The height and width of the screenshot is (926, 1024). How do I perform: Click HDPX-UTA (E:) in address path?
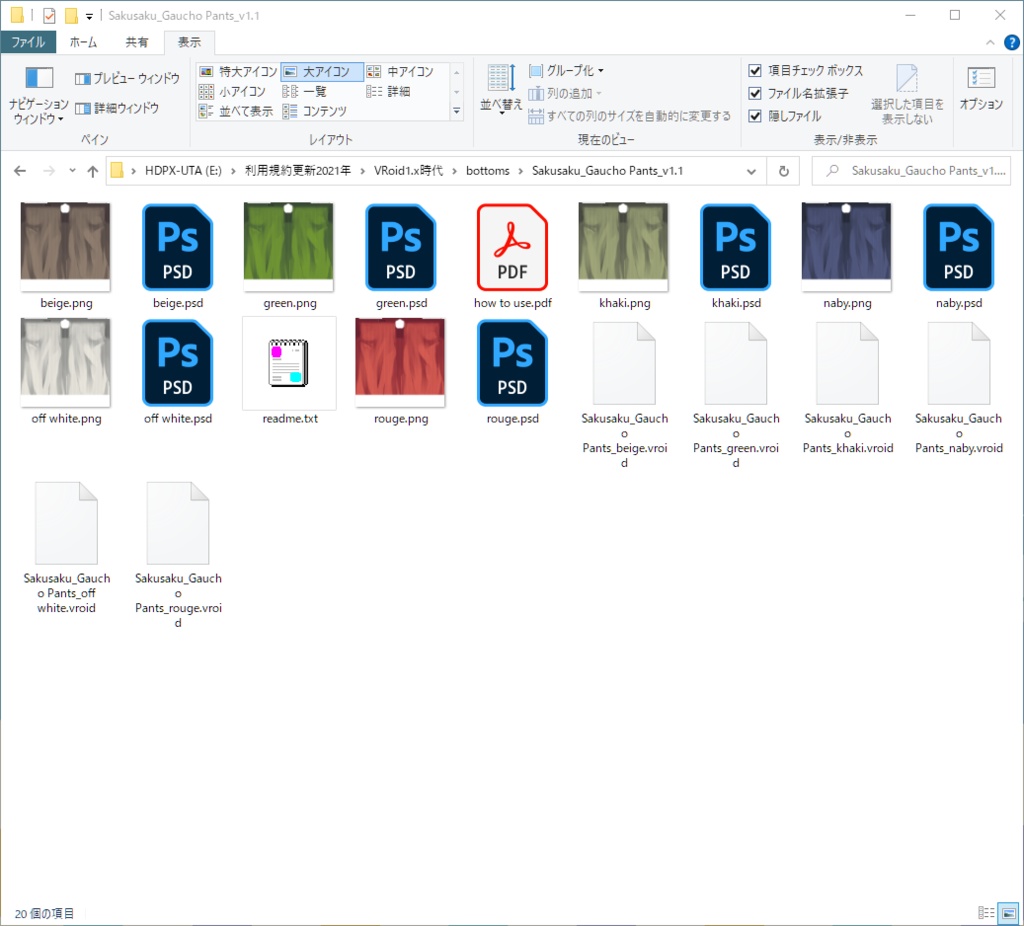[183, 171]
